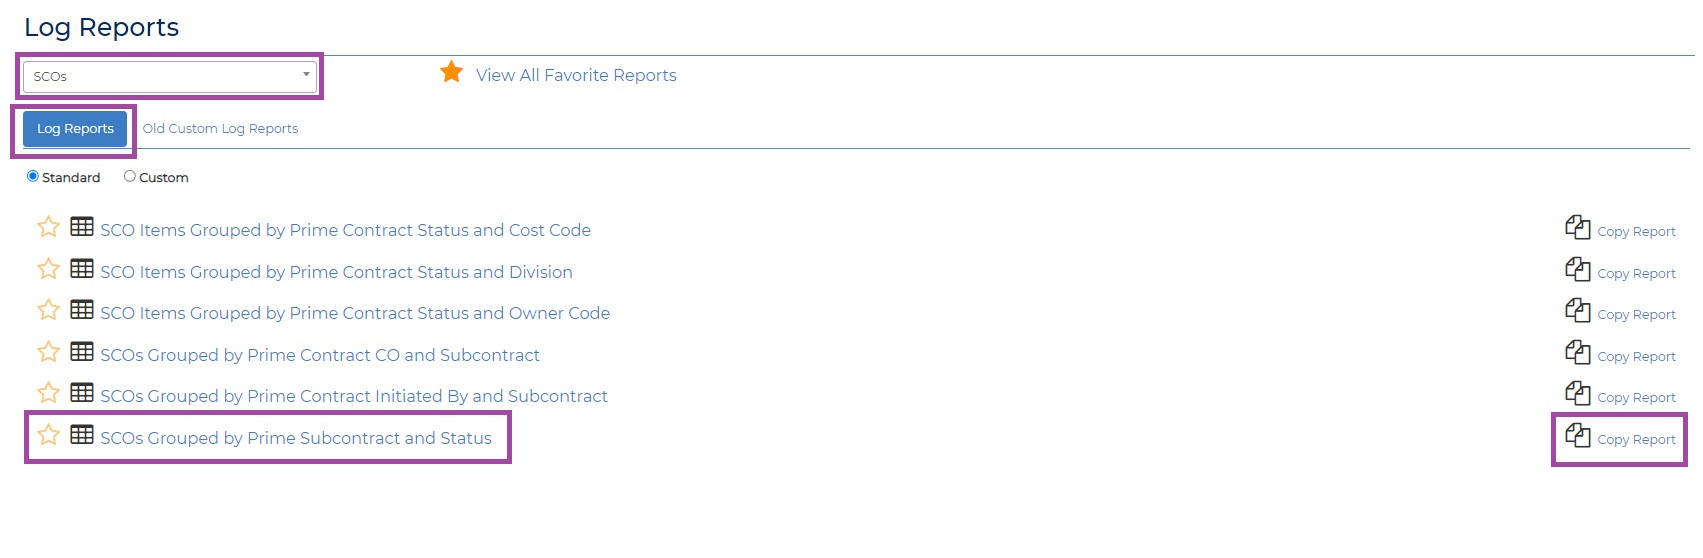Click star next to Prime Contract Status and Division report
Screen dimensions: 1703x558
(48, 270)
